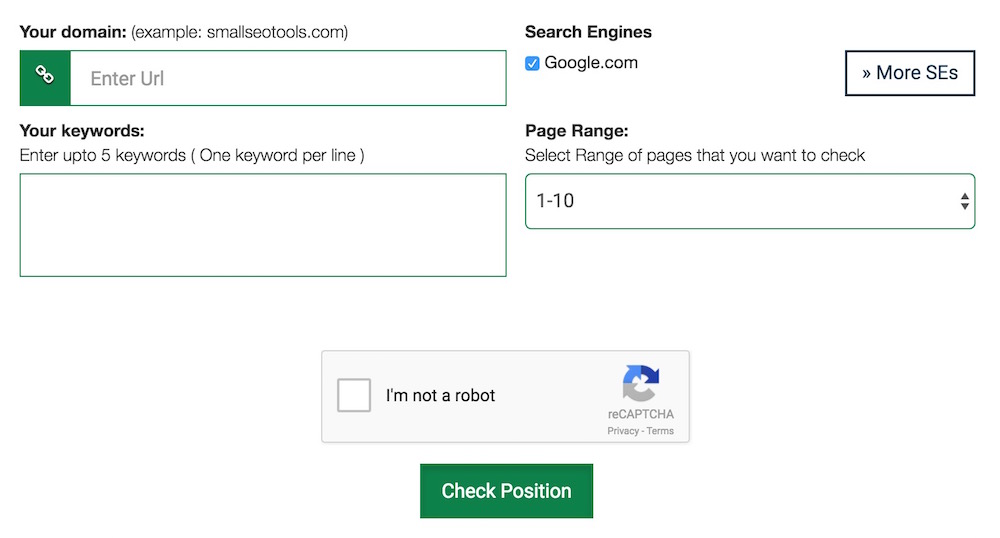Viewport: 1000px width, 538px height.
Task: Click the I'm not a robot text
Action: coord(441,396)
